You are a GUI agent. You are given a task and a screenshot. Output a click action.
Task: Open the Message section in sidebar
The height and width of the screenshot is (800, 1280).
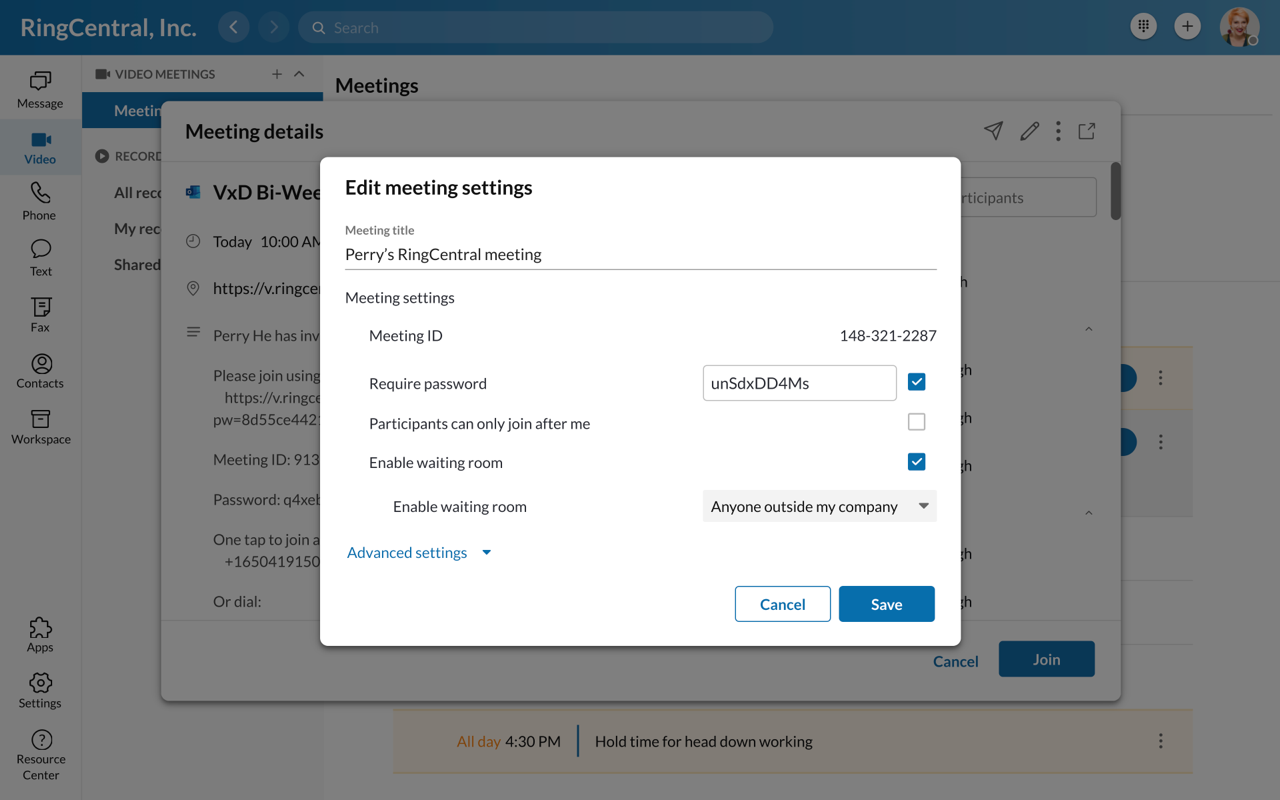point(40,89)
